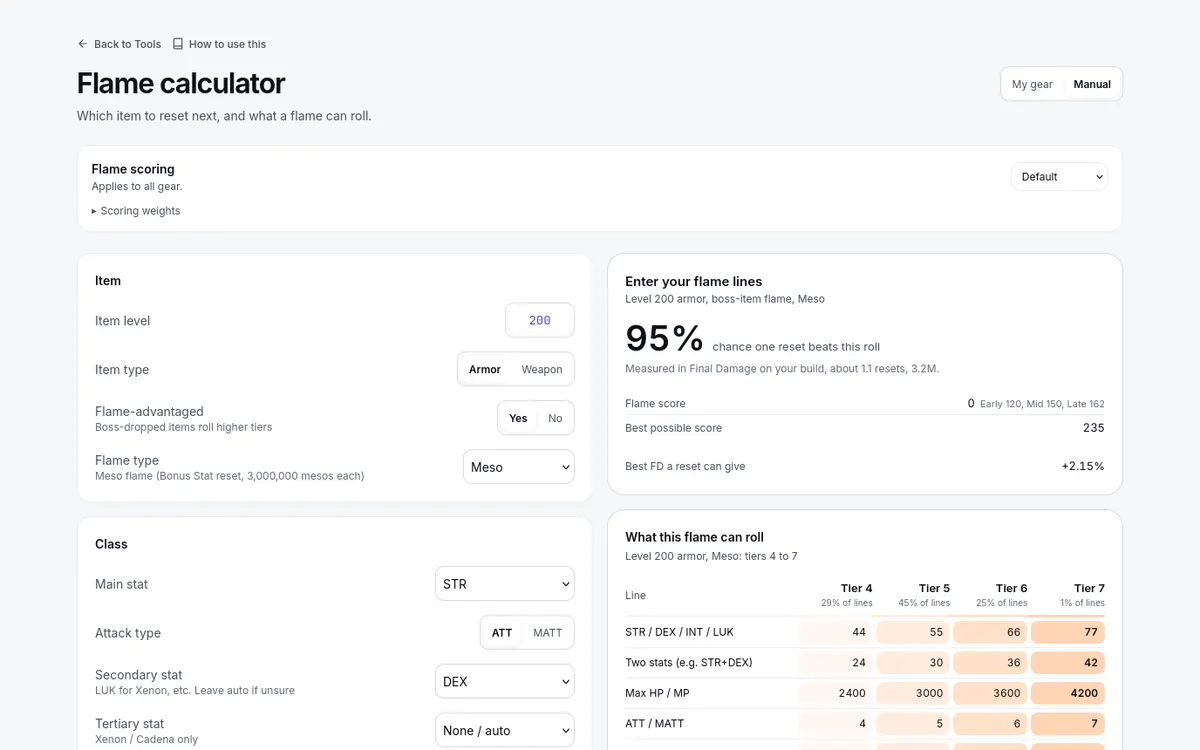
Task: Click the Max HP / MP value 3600
Action: pyautogui.click(x=991, y=693)
